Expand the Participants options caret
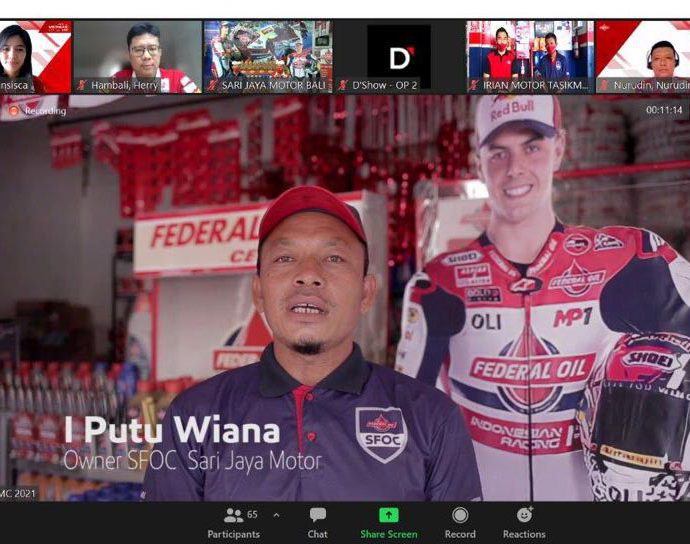Screen dimensions: 690x544 coord(276,516)
